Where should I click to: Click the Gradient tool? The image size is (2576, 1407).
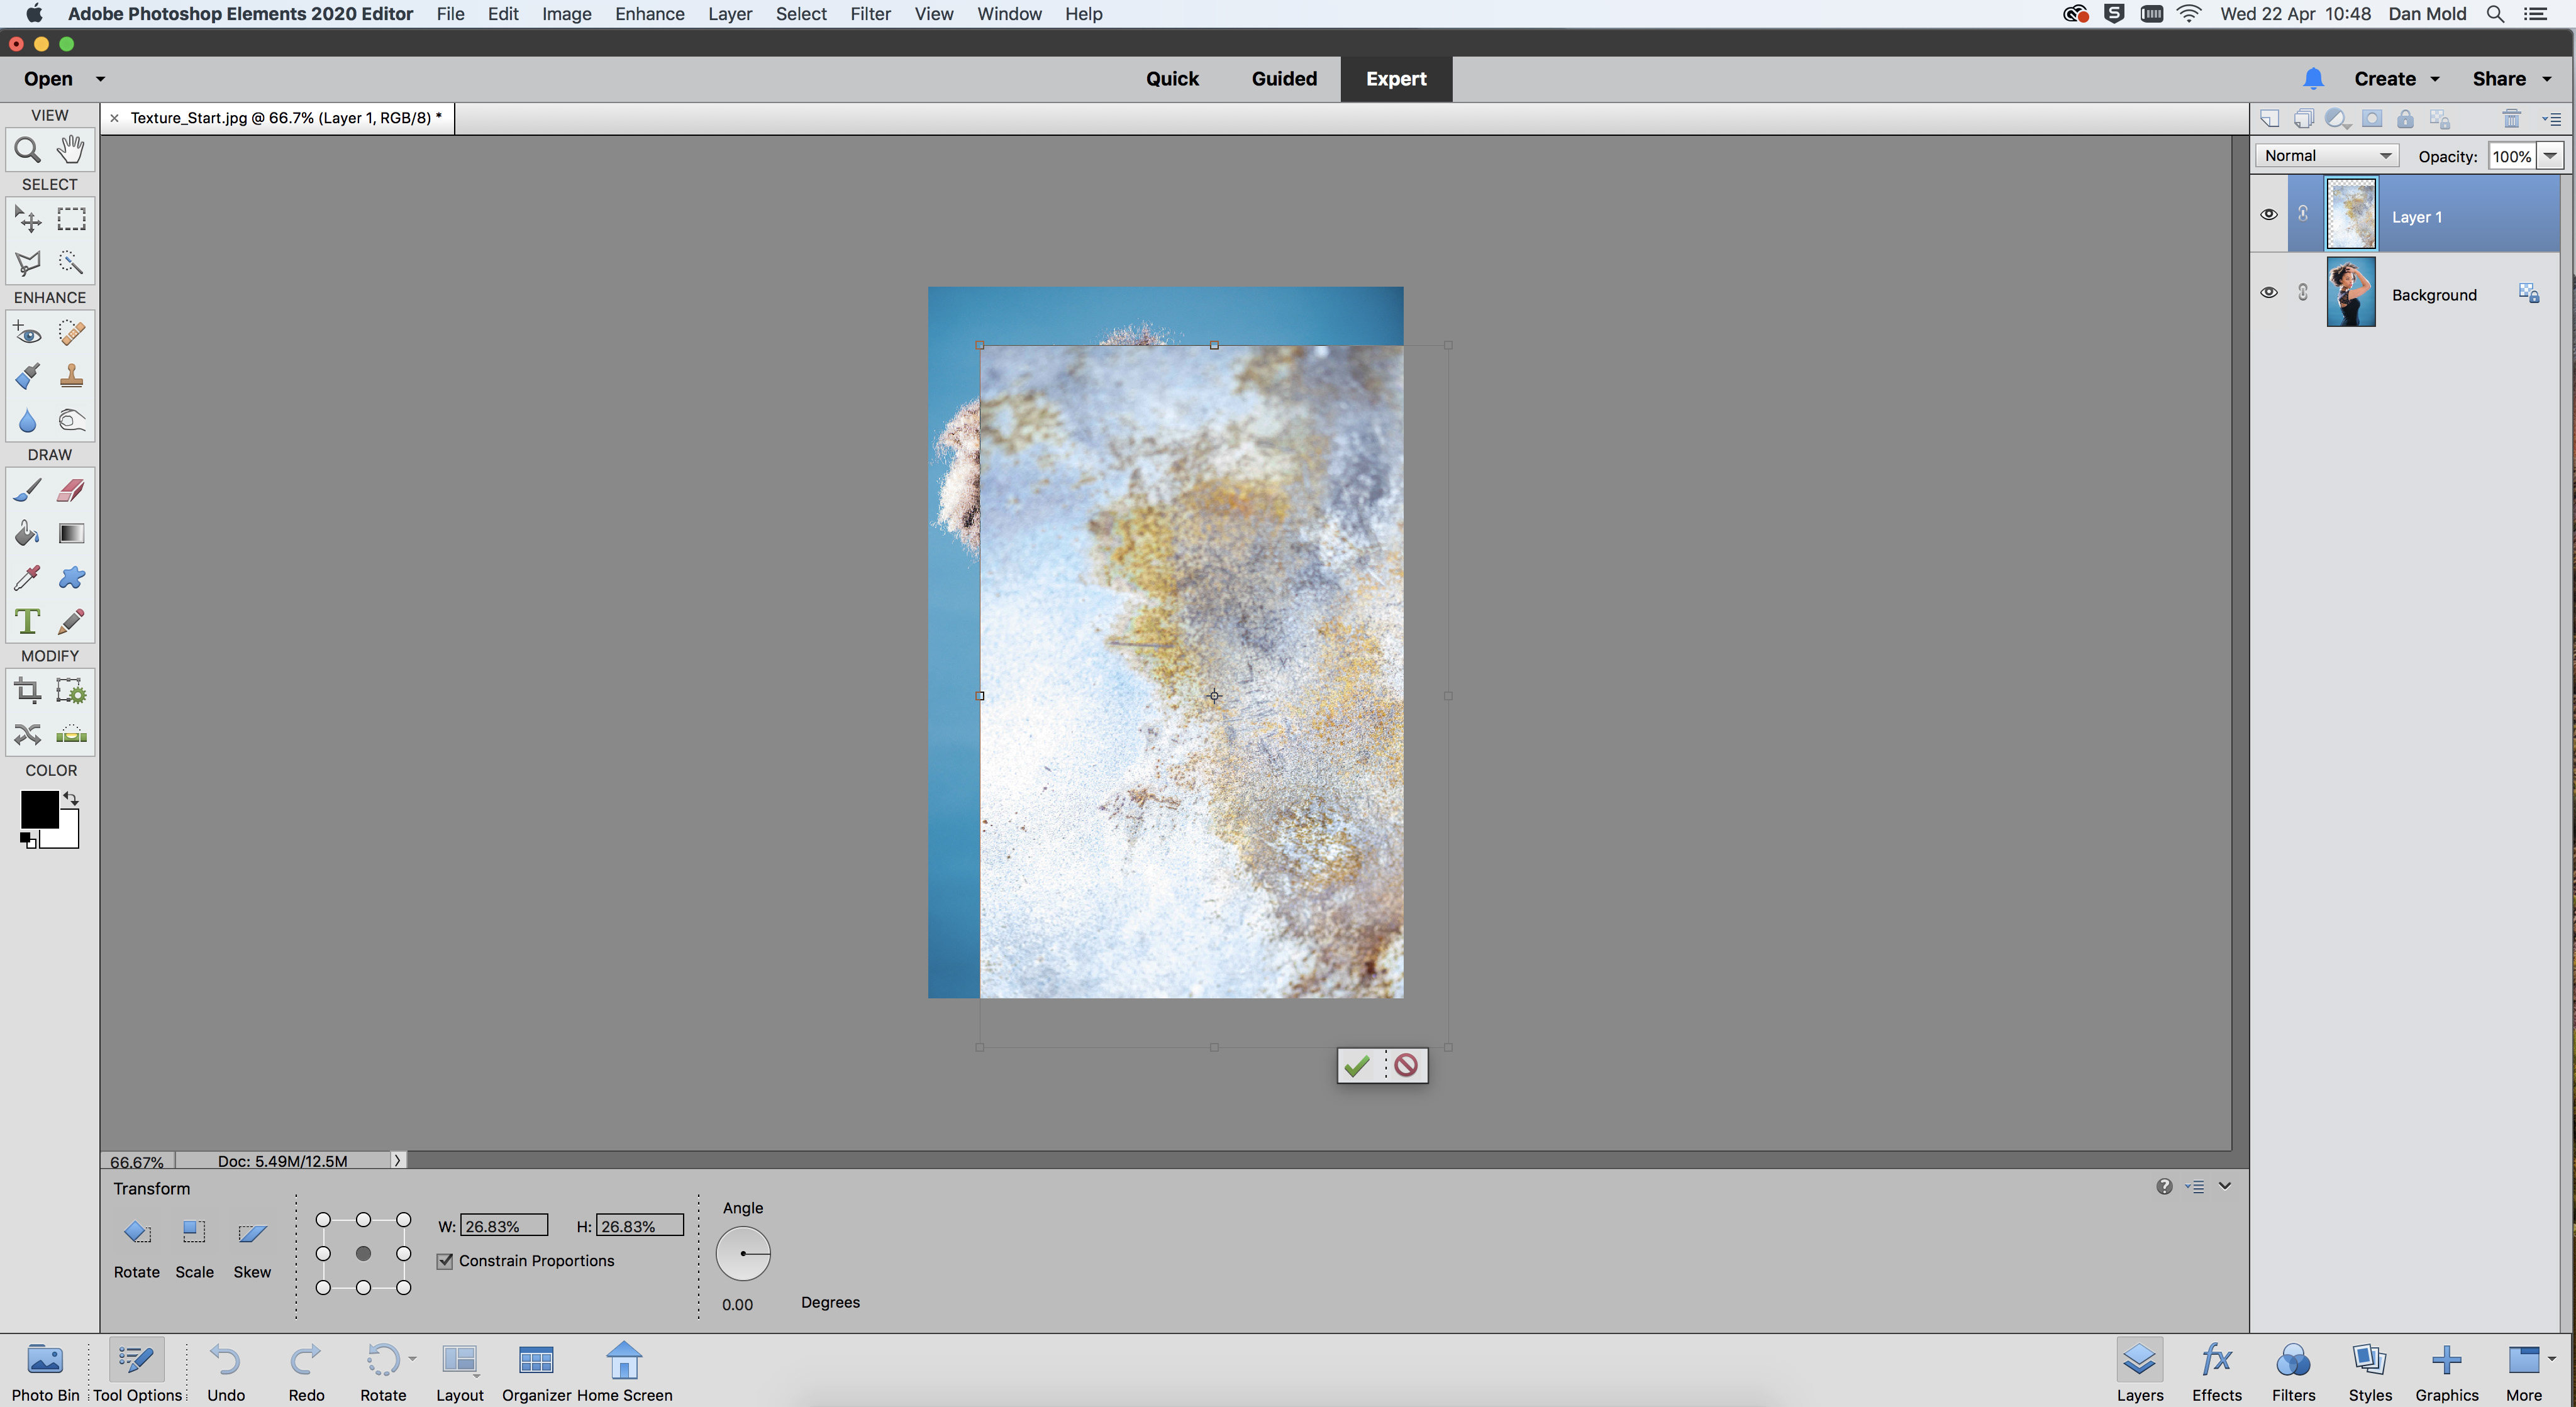(x=71, y=533)
